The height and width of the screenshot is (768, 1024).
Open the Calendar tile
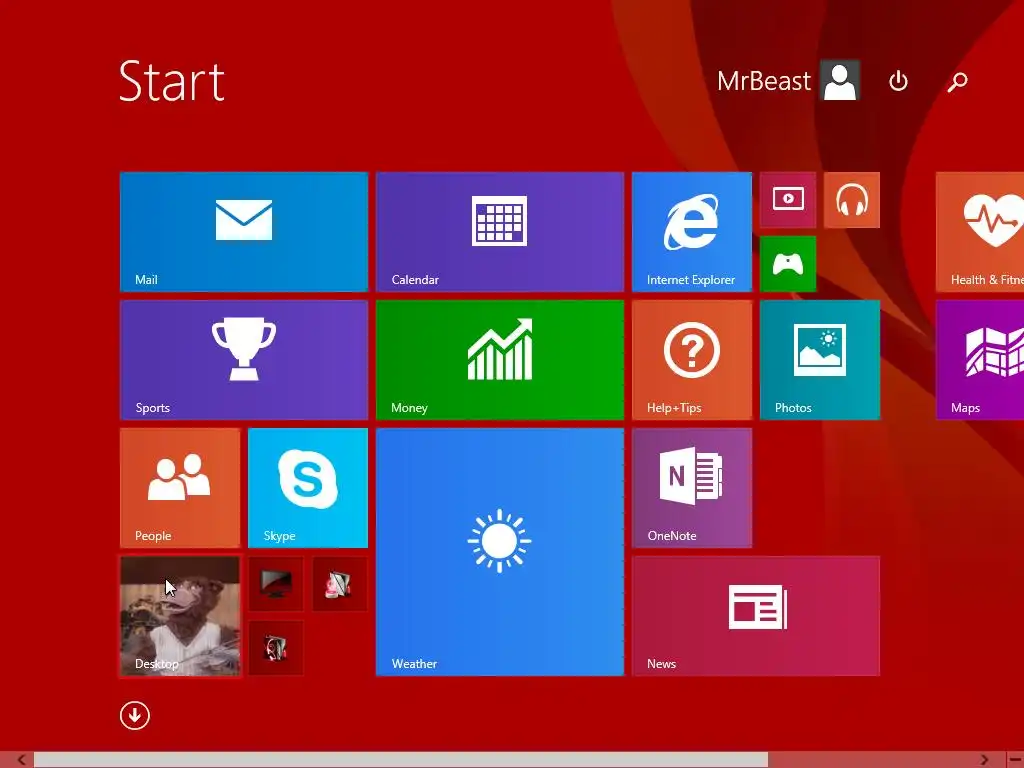pyautogui.click(x=500, y=232)
